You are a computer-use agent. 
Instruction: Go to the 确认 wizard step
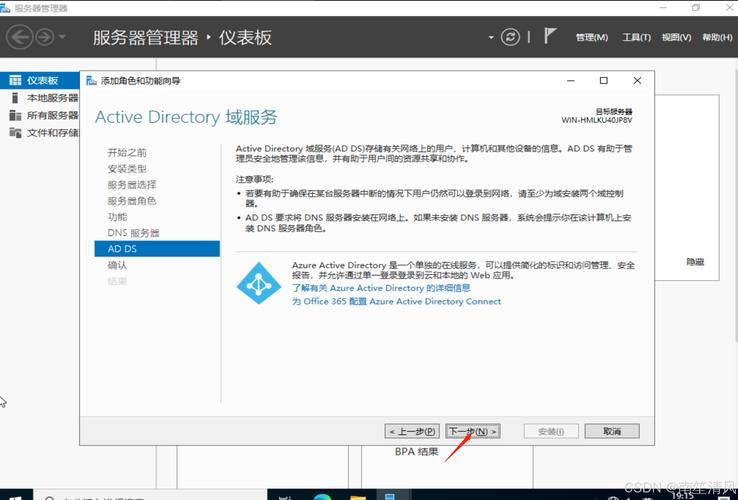coord(117,265)
